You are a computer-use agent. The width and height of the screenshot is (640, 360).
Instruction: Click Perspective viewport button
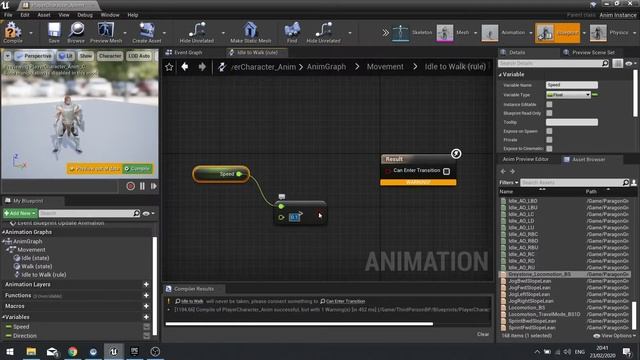point(34,56)
